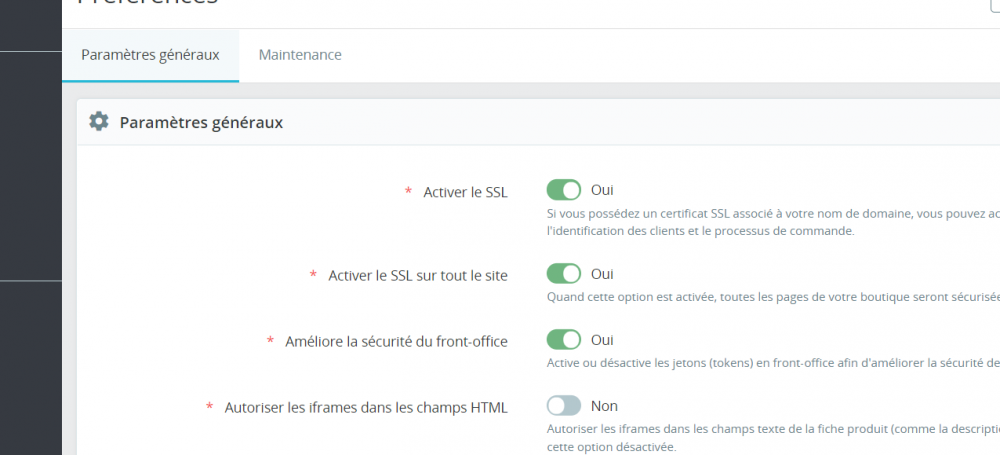The height and width of the screenshot is (455, 1000).
Task: Click the "Activer le SSL" field label
Action: pos(465,192)
